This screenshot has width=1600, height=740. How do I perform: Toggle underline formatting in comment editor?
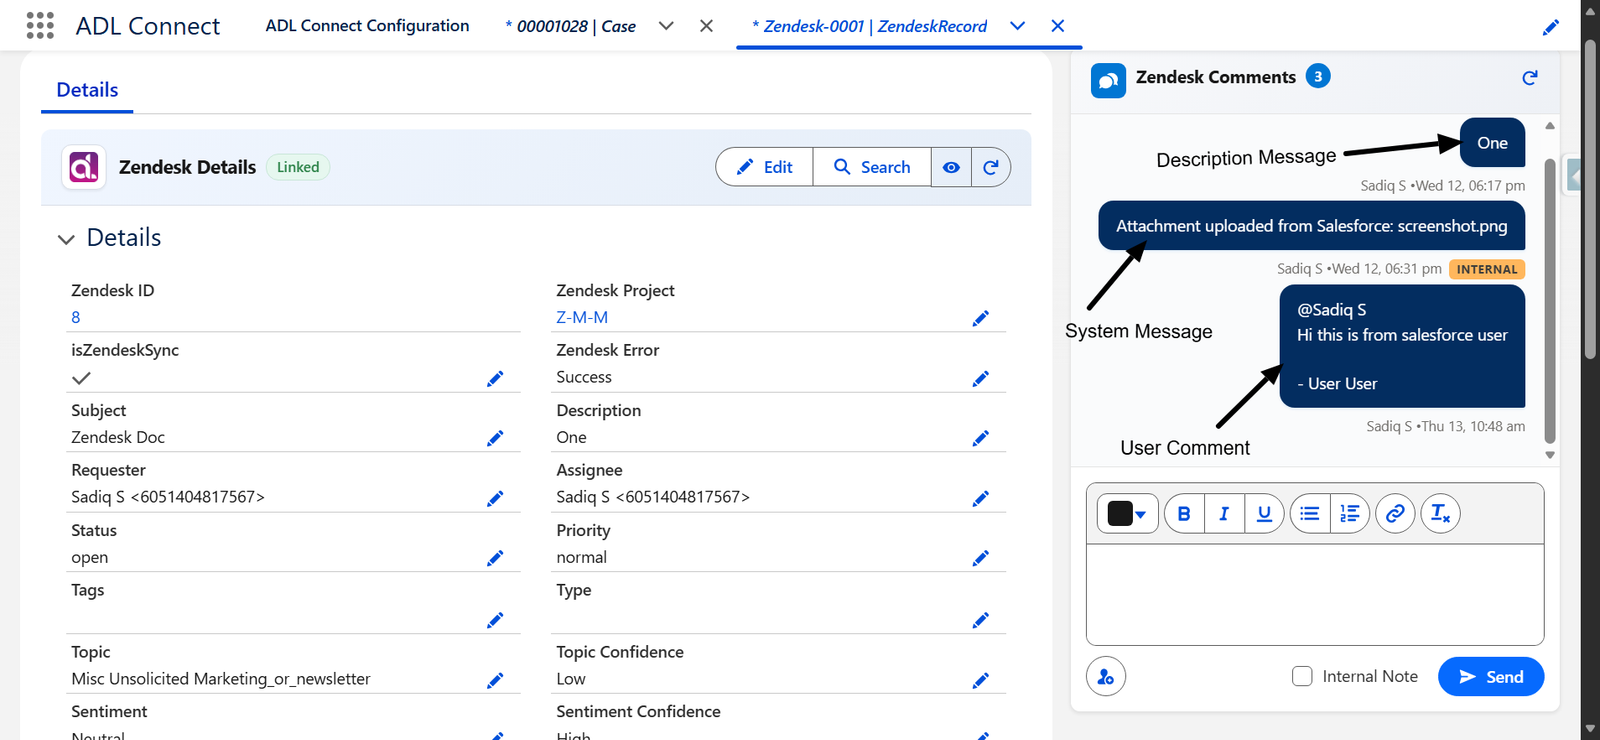(1264, 513)
